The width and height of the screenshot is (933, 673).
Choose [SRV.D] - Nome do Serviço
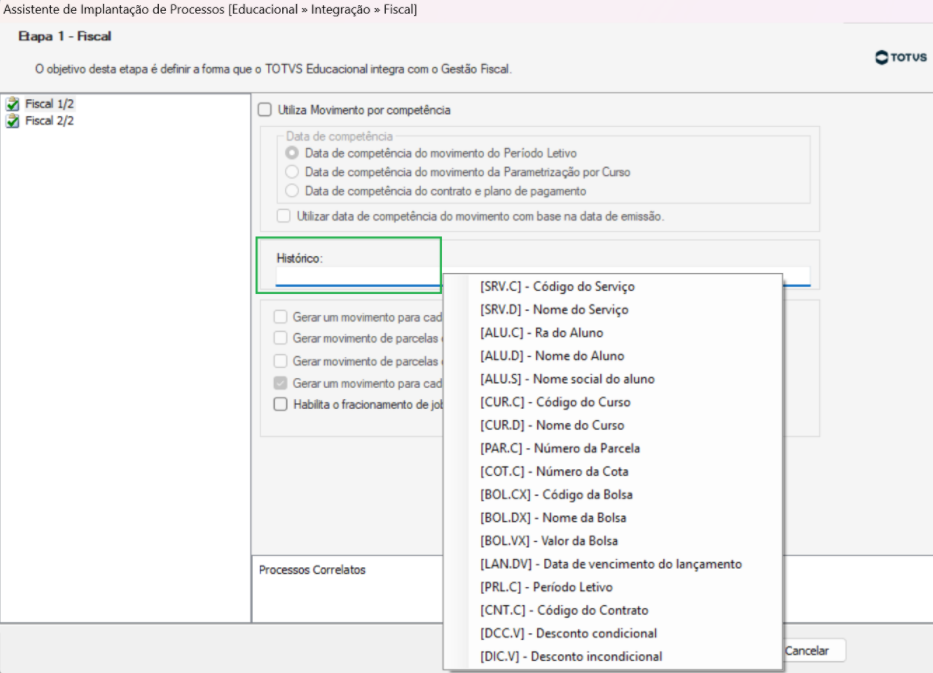613,309
